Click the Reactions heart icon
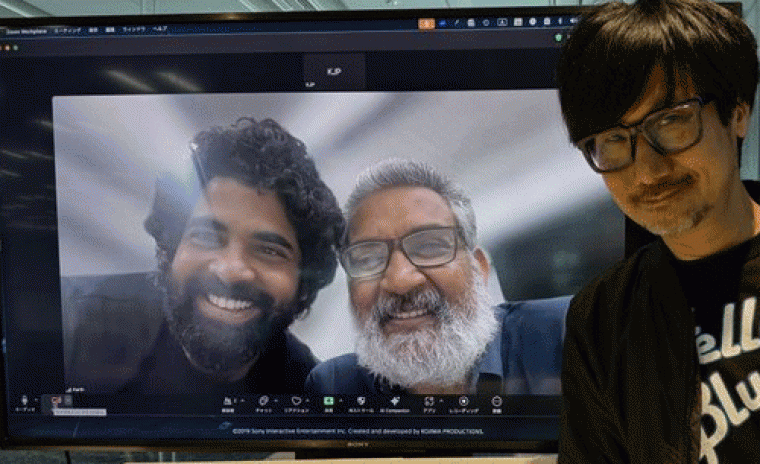Screen dimensions: 760x464 coord(295,400)
